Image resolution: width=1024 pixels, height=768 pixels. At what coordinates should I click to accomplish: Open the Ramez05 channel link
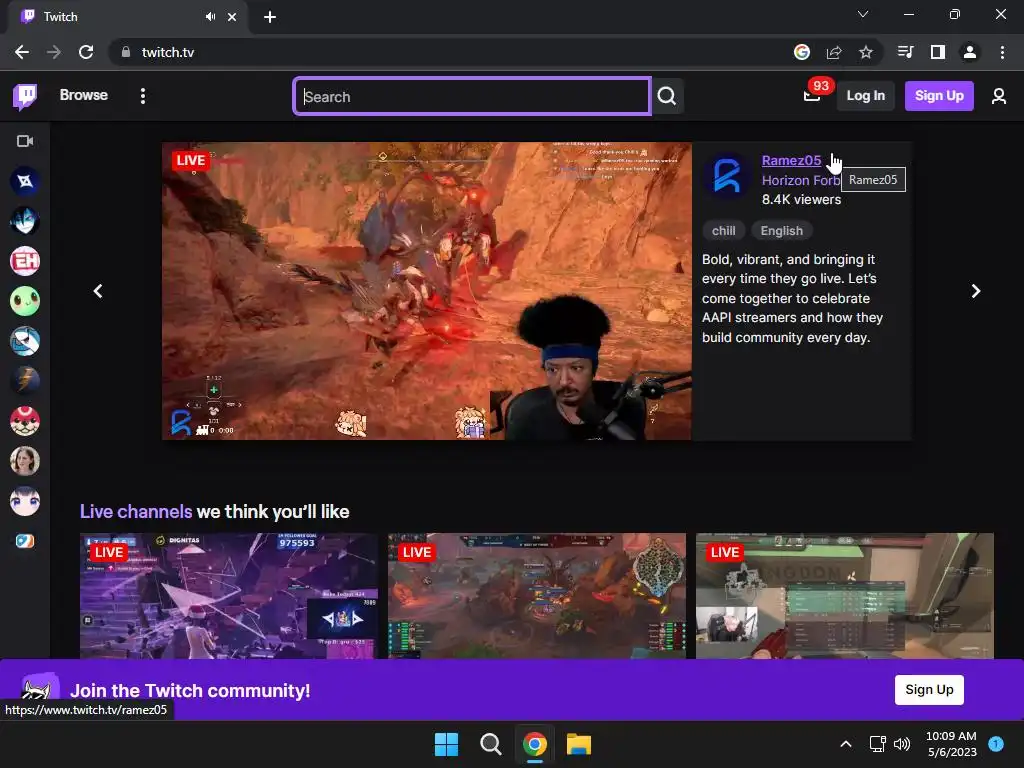coord(791,160)
